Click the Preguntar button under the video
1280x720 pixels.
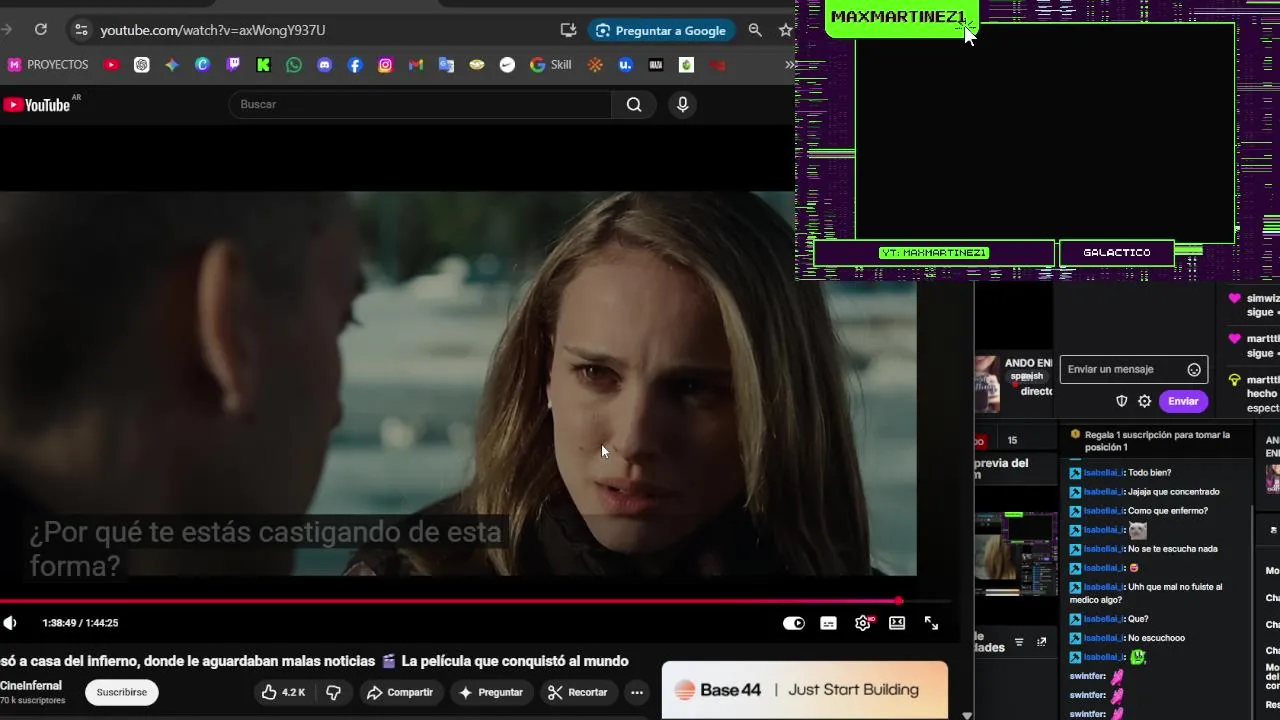tap(491, 692)
